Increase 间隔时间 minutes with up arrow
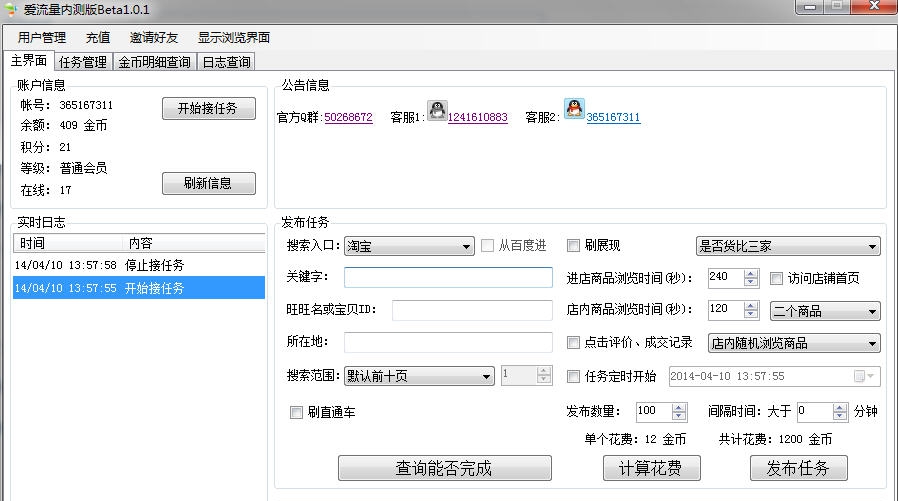The image size is (898, 501). point(840,408)
